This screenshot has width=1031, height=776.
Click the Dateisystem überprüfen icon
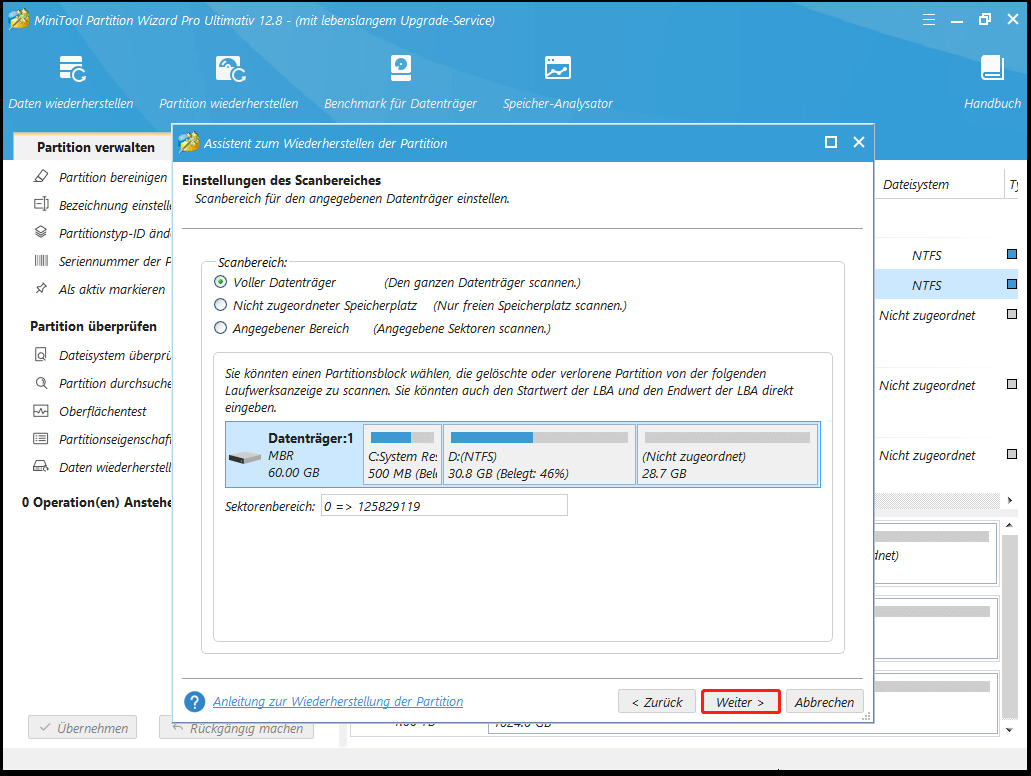point(41,354)
